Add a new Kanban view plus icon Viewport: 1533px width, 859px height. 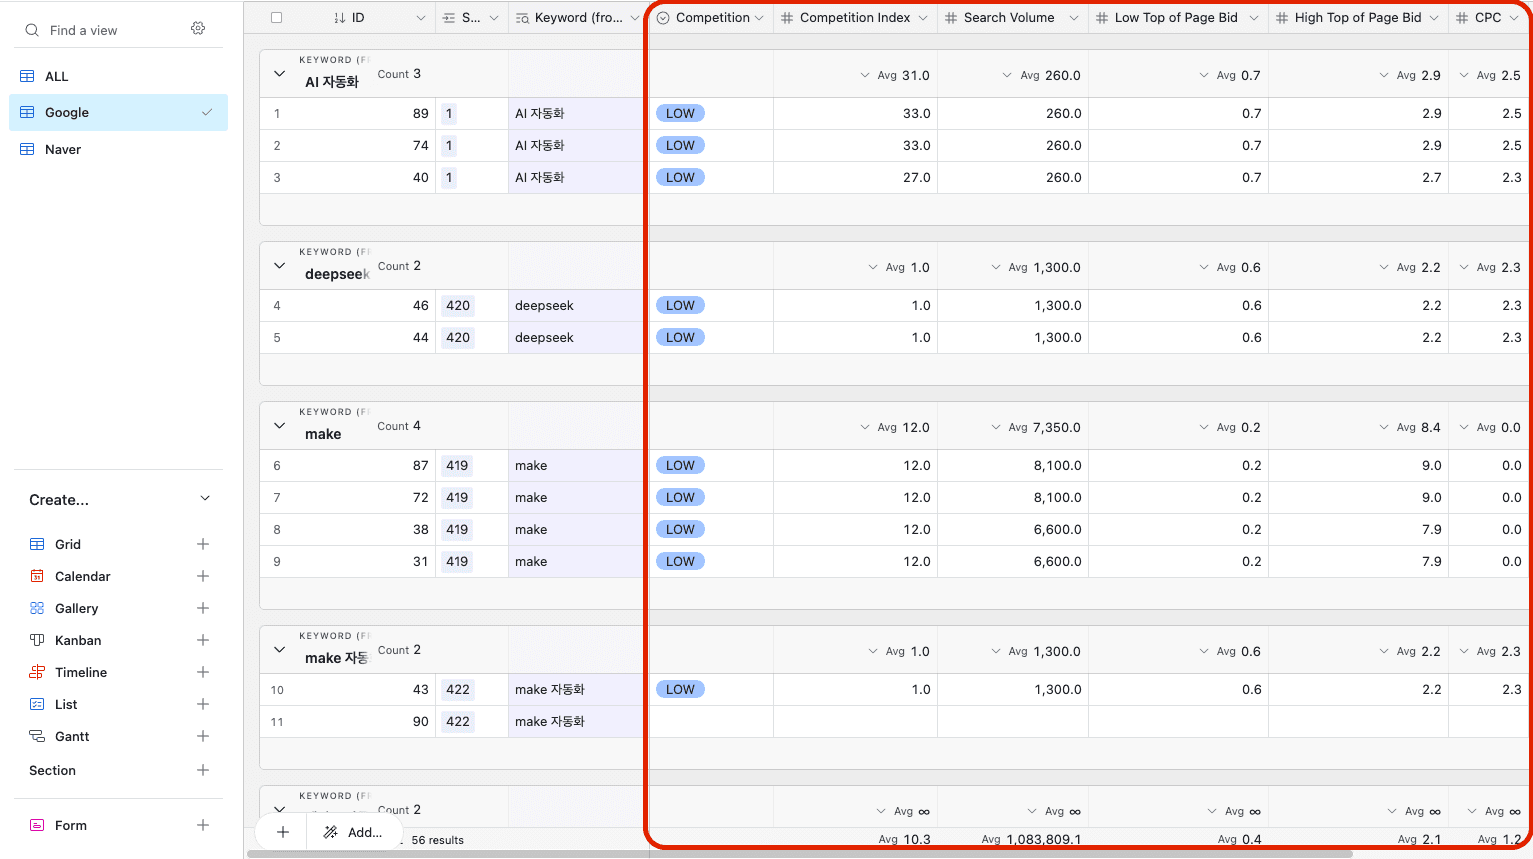[203, 640]
